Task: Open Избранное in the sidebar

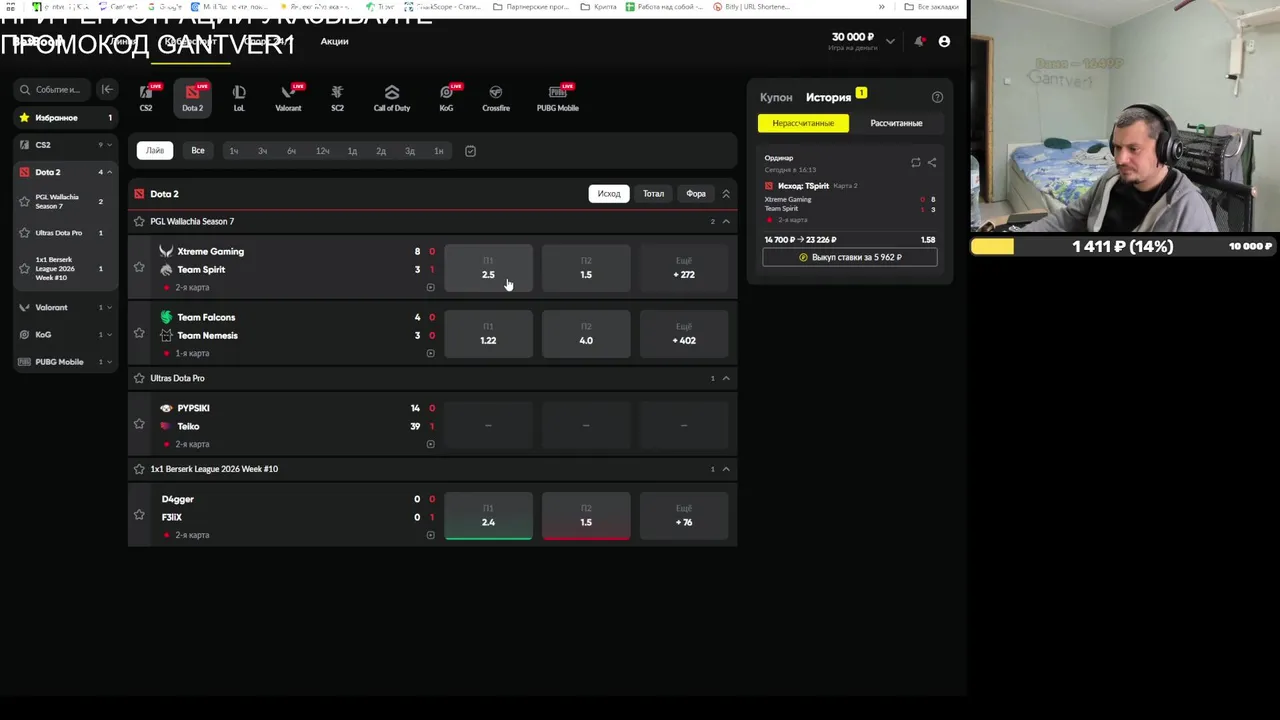Action: [x=66, y=118]
